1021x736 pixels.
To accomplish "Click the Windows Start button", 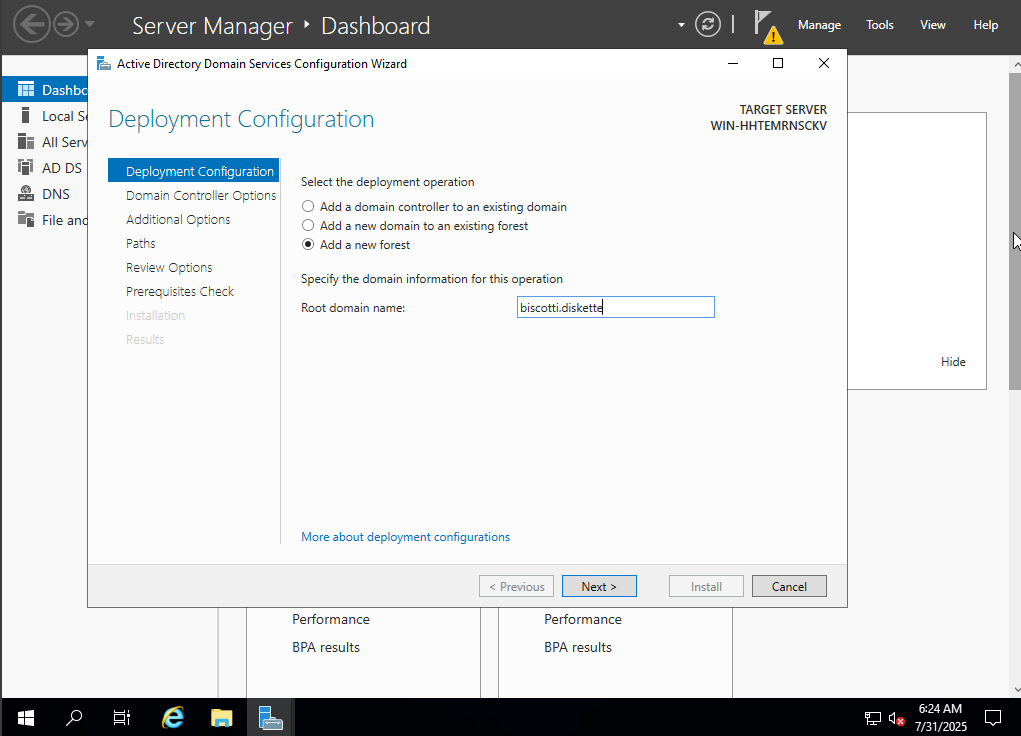I will 26,717.
